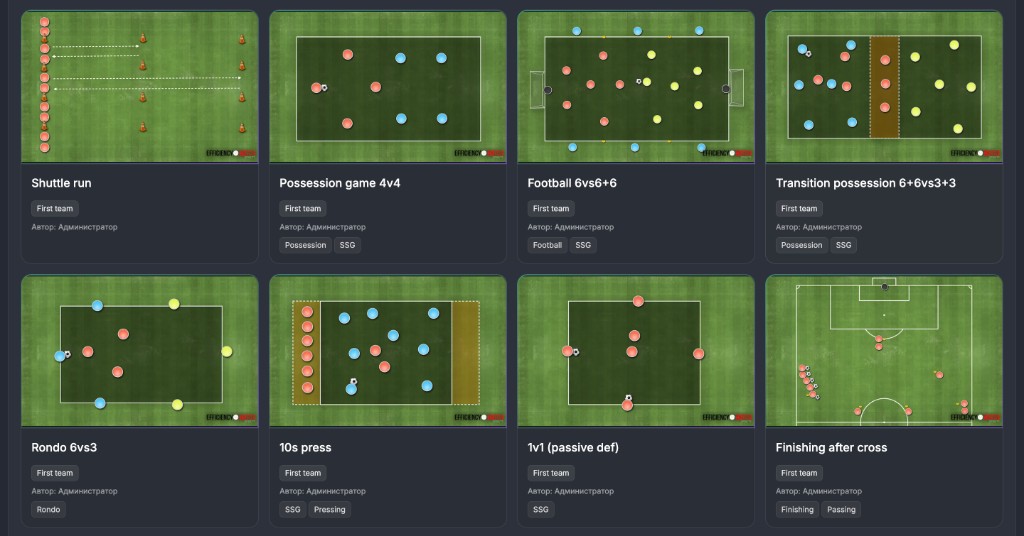Screen dimensions: 1024x536
Task: Open the Finishing after cross diagram
Action: tap(884, 351)
